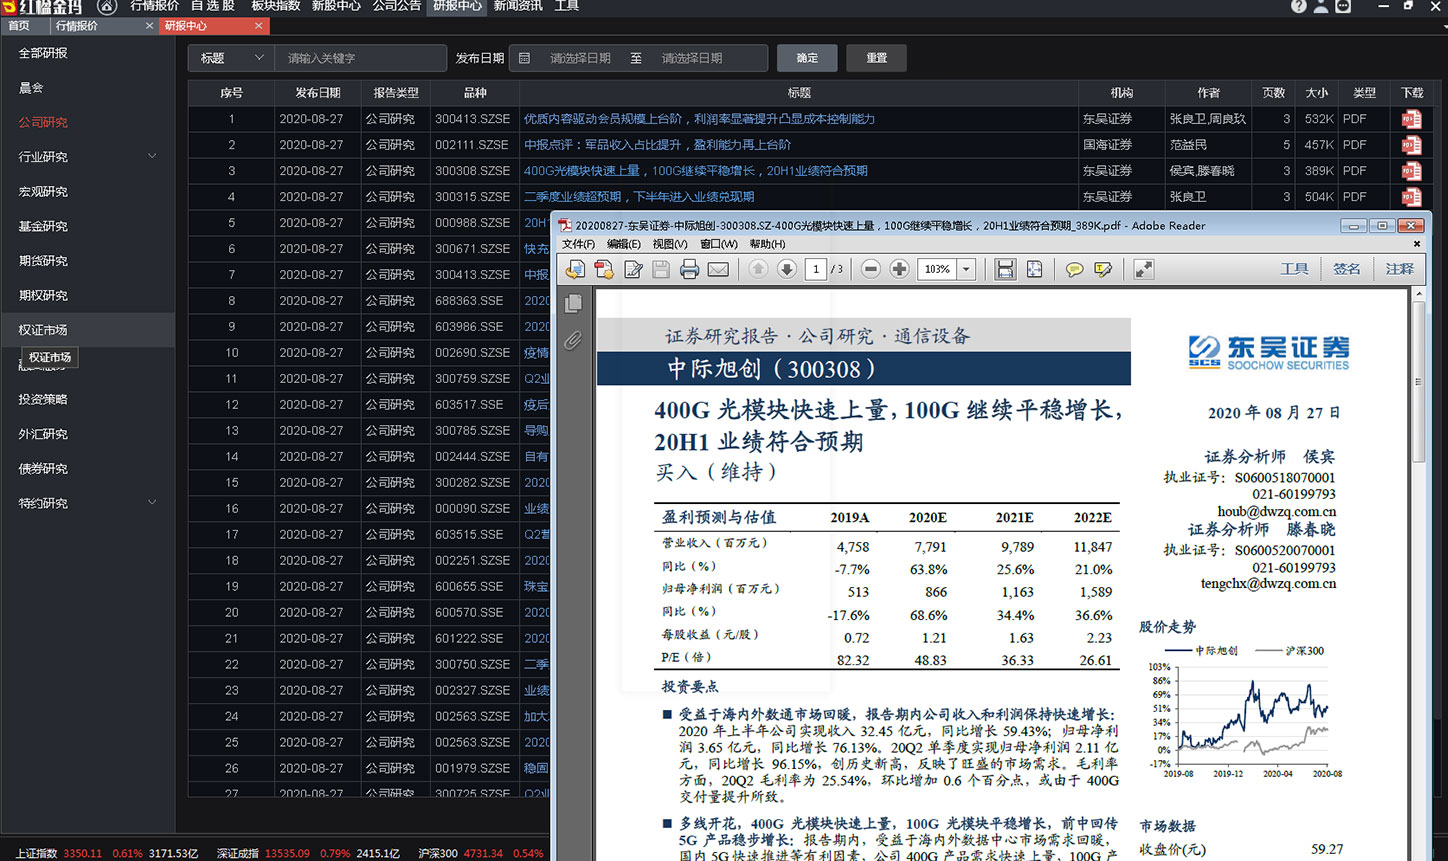The height and width of the screenshot is (861, 1448).
Task: Expand the 行业研究 sidebar category
Action: [x=152, y=156]
